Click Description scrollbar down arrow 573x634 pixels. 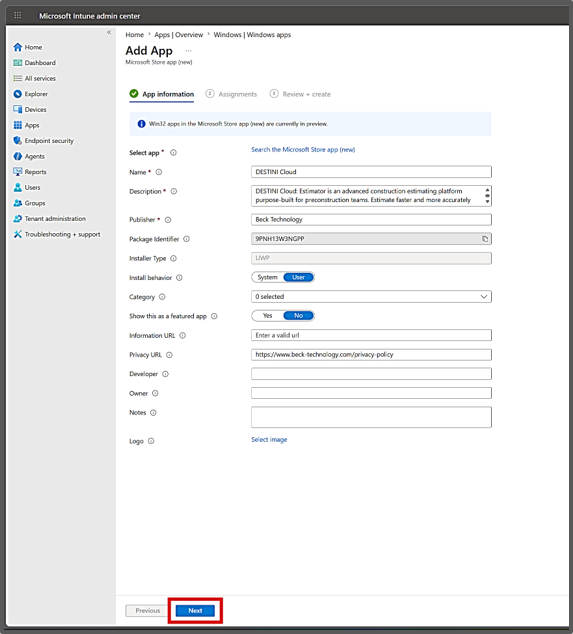pos(487,202)
